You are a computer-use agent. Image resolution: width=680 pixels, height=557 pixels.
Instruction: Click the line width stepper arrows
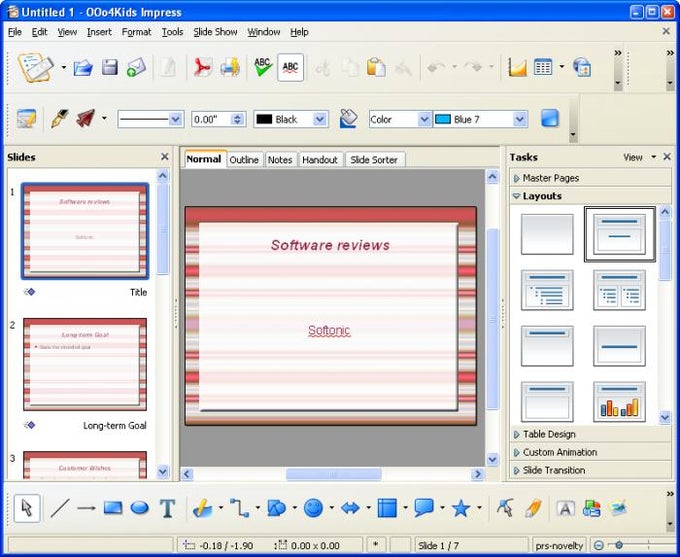(237, 119)
